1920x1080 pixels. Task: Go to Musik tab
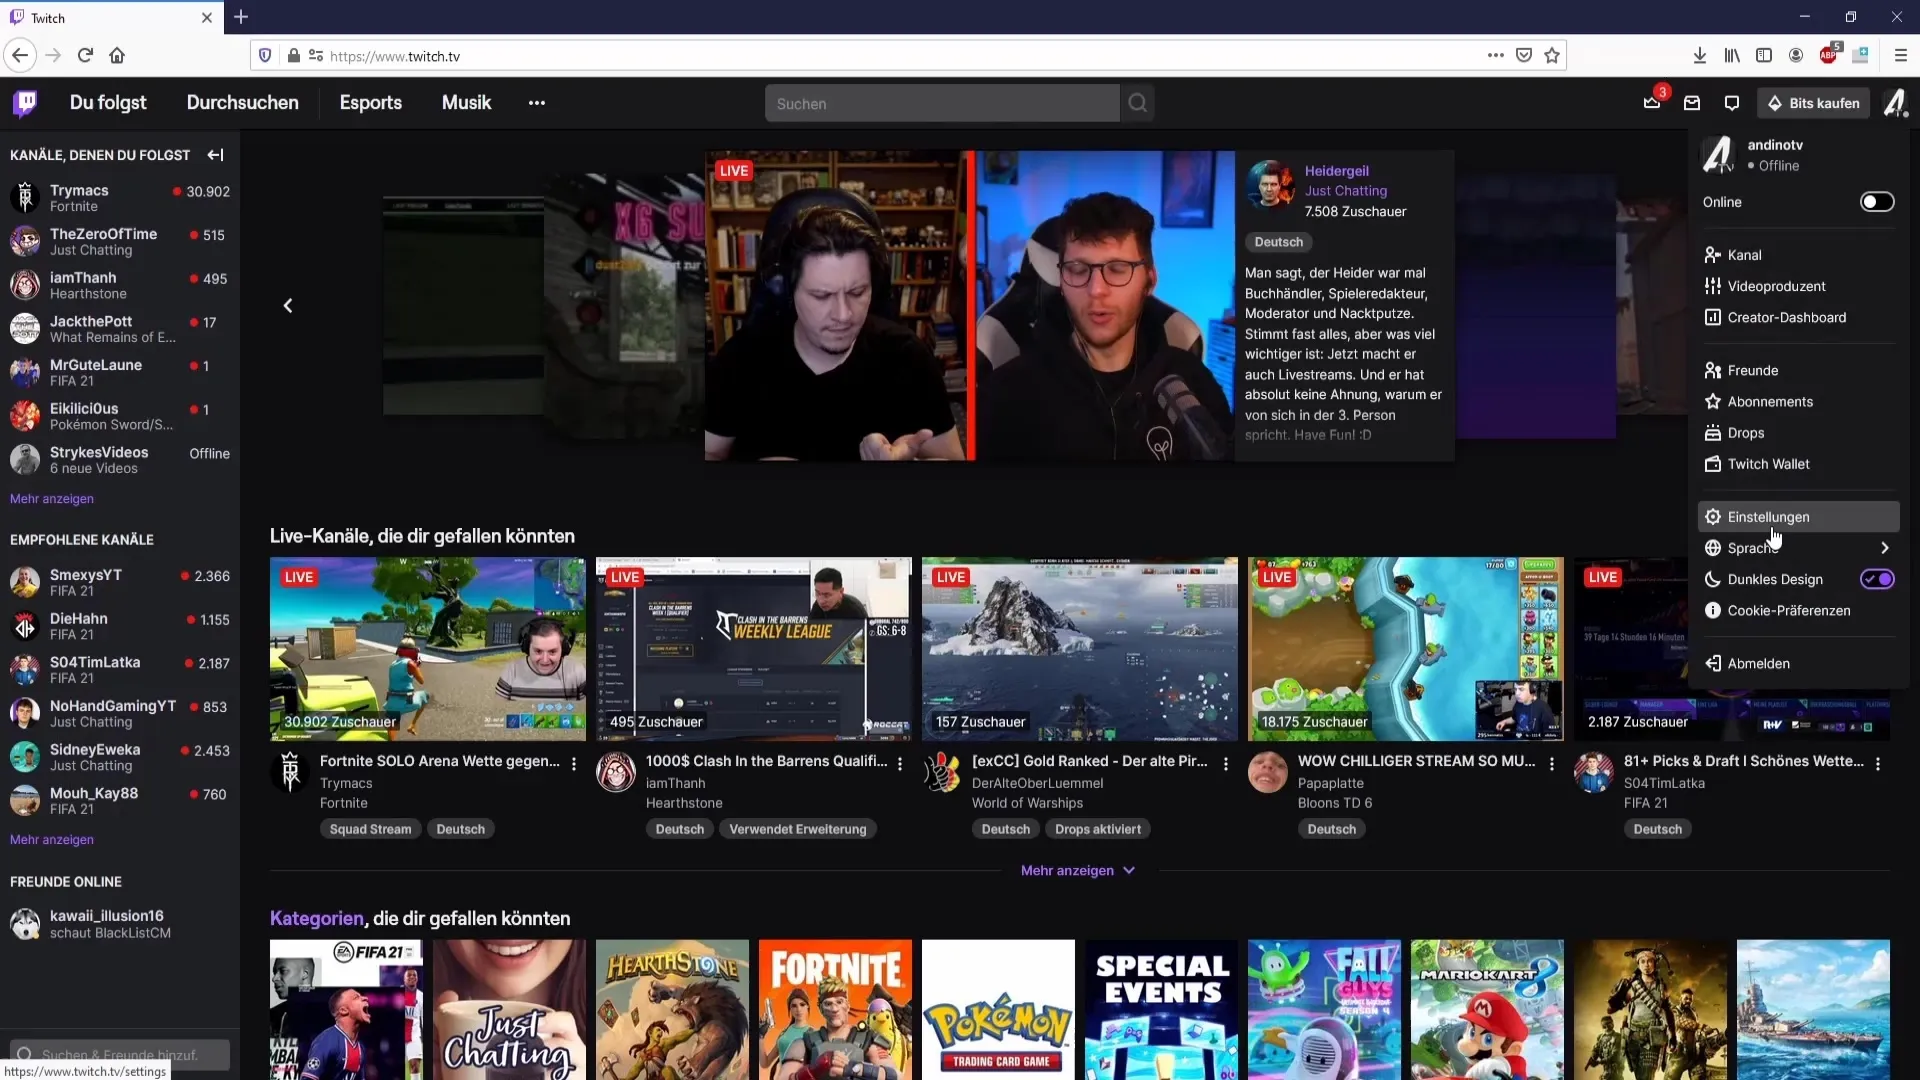pos(467,103)
